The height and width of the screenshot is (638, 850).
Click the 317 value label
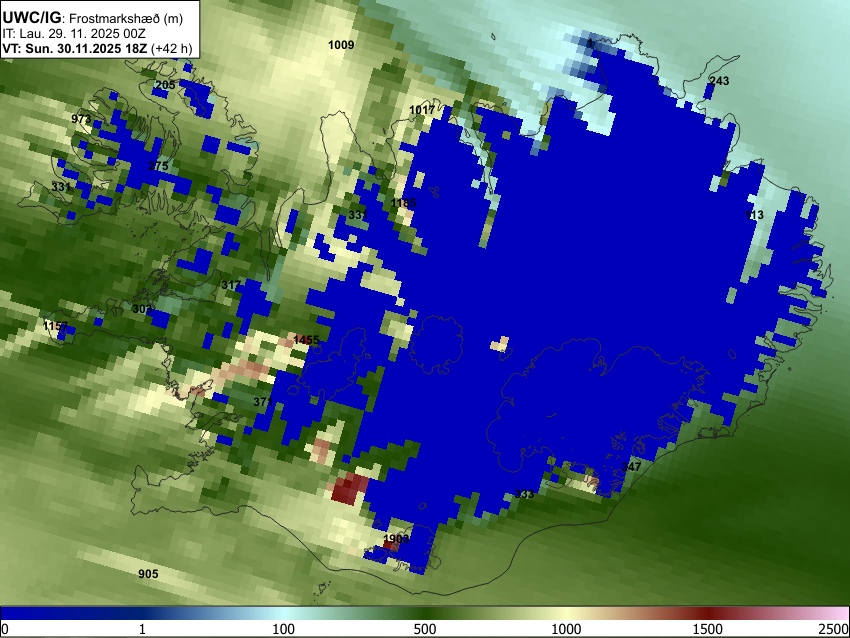(x=231, y=285)
